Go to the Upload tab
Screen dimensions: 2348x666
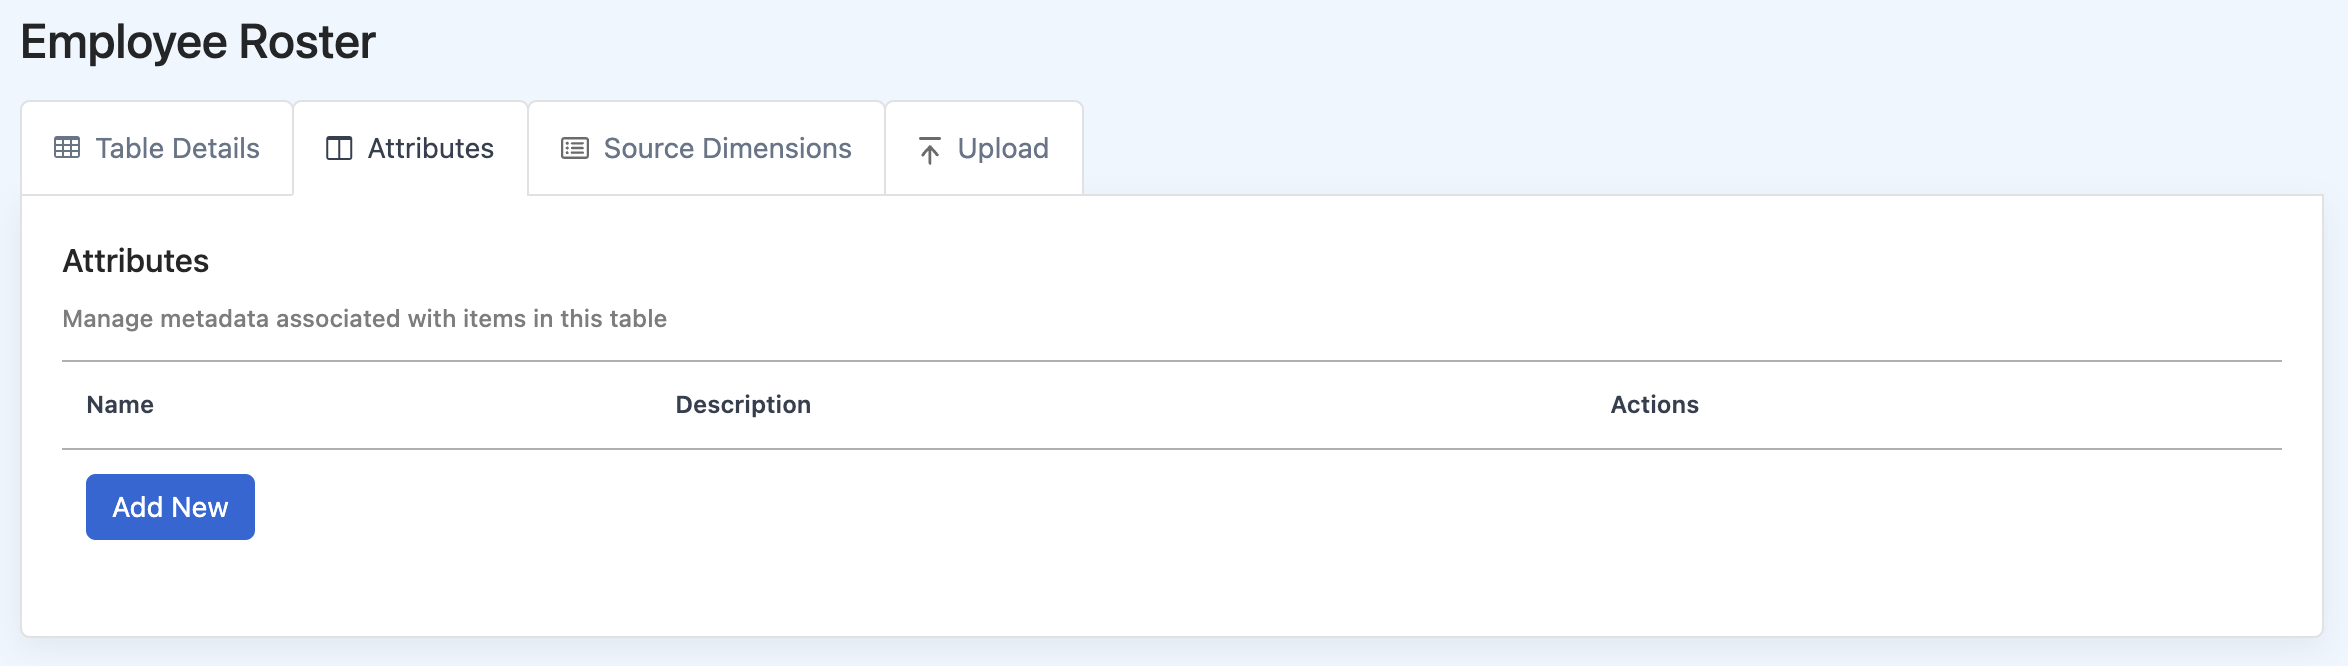tap(984, 148)
